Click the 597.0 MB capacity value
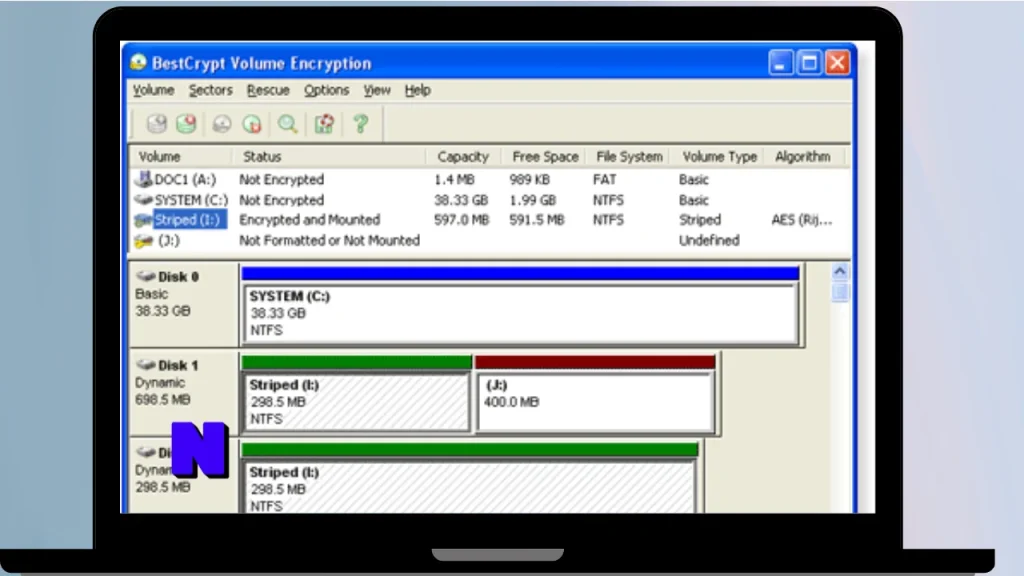 pos(461,220)
